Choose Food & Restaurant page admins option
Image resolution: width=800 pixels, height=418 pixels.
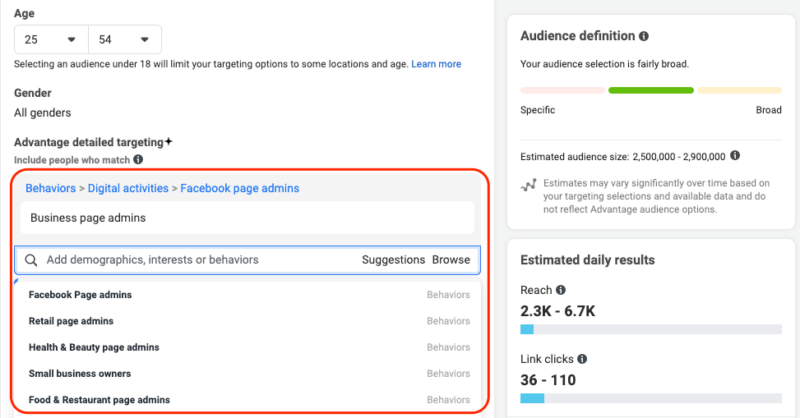99,399
